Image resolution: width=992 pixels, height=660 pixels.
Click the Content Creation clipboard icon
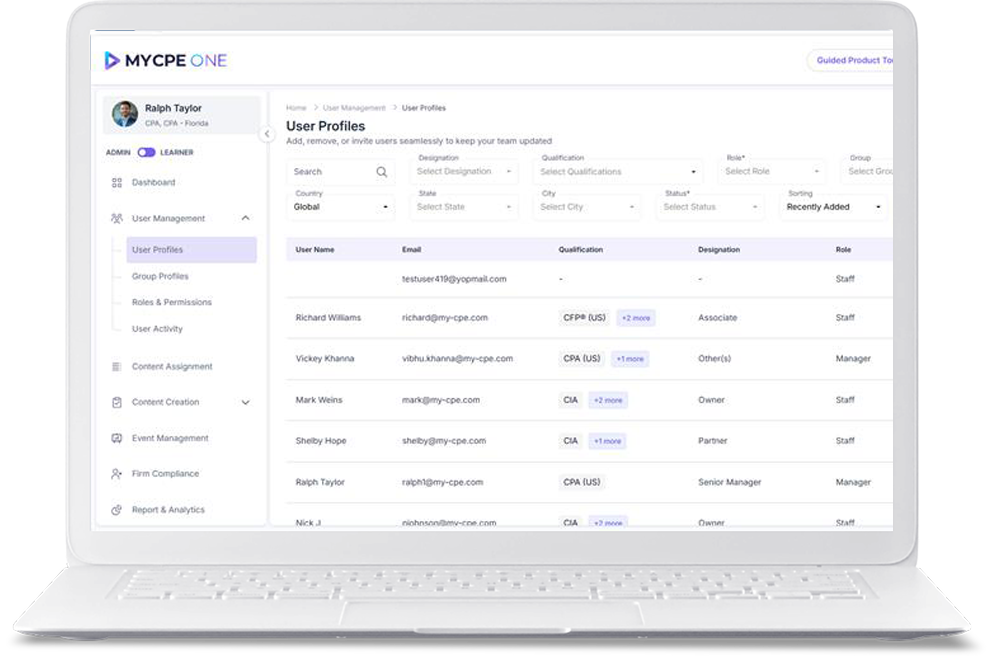tap(116, 402)
